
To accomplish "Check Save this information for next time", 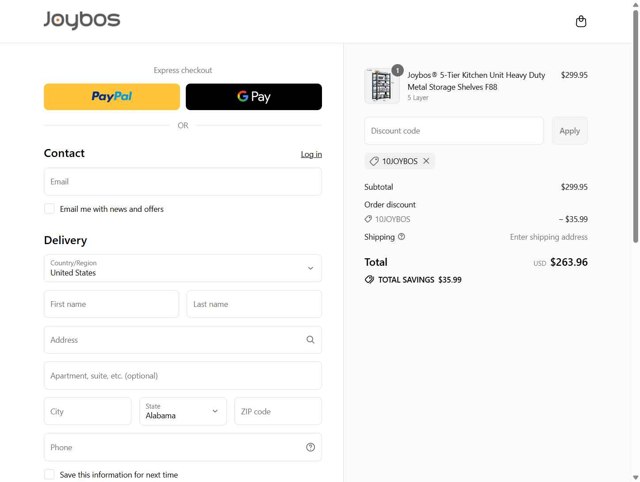I will point(49,475).
